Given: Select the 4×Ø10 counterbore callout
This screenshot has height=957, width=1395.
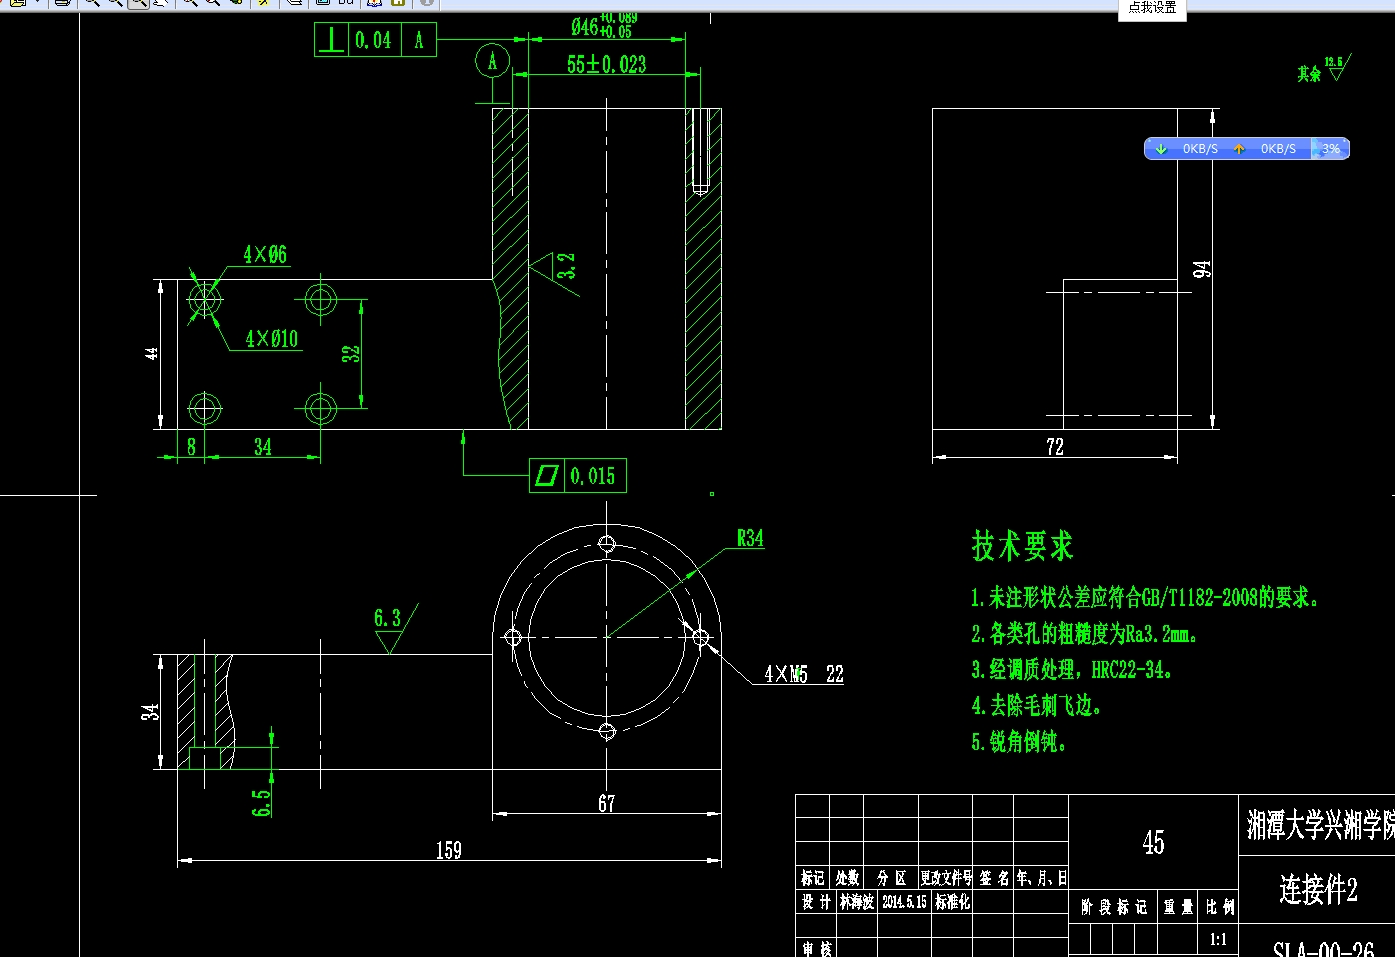Looking at the screenshot, I should point(272,339).
